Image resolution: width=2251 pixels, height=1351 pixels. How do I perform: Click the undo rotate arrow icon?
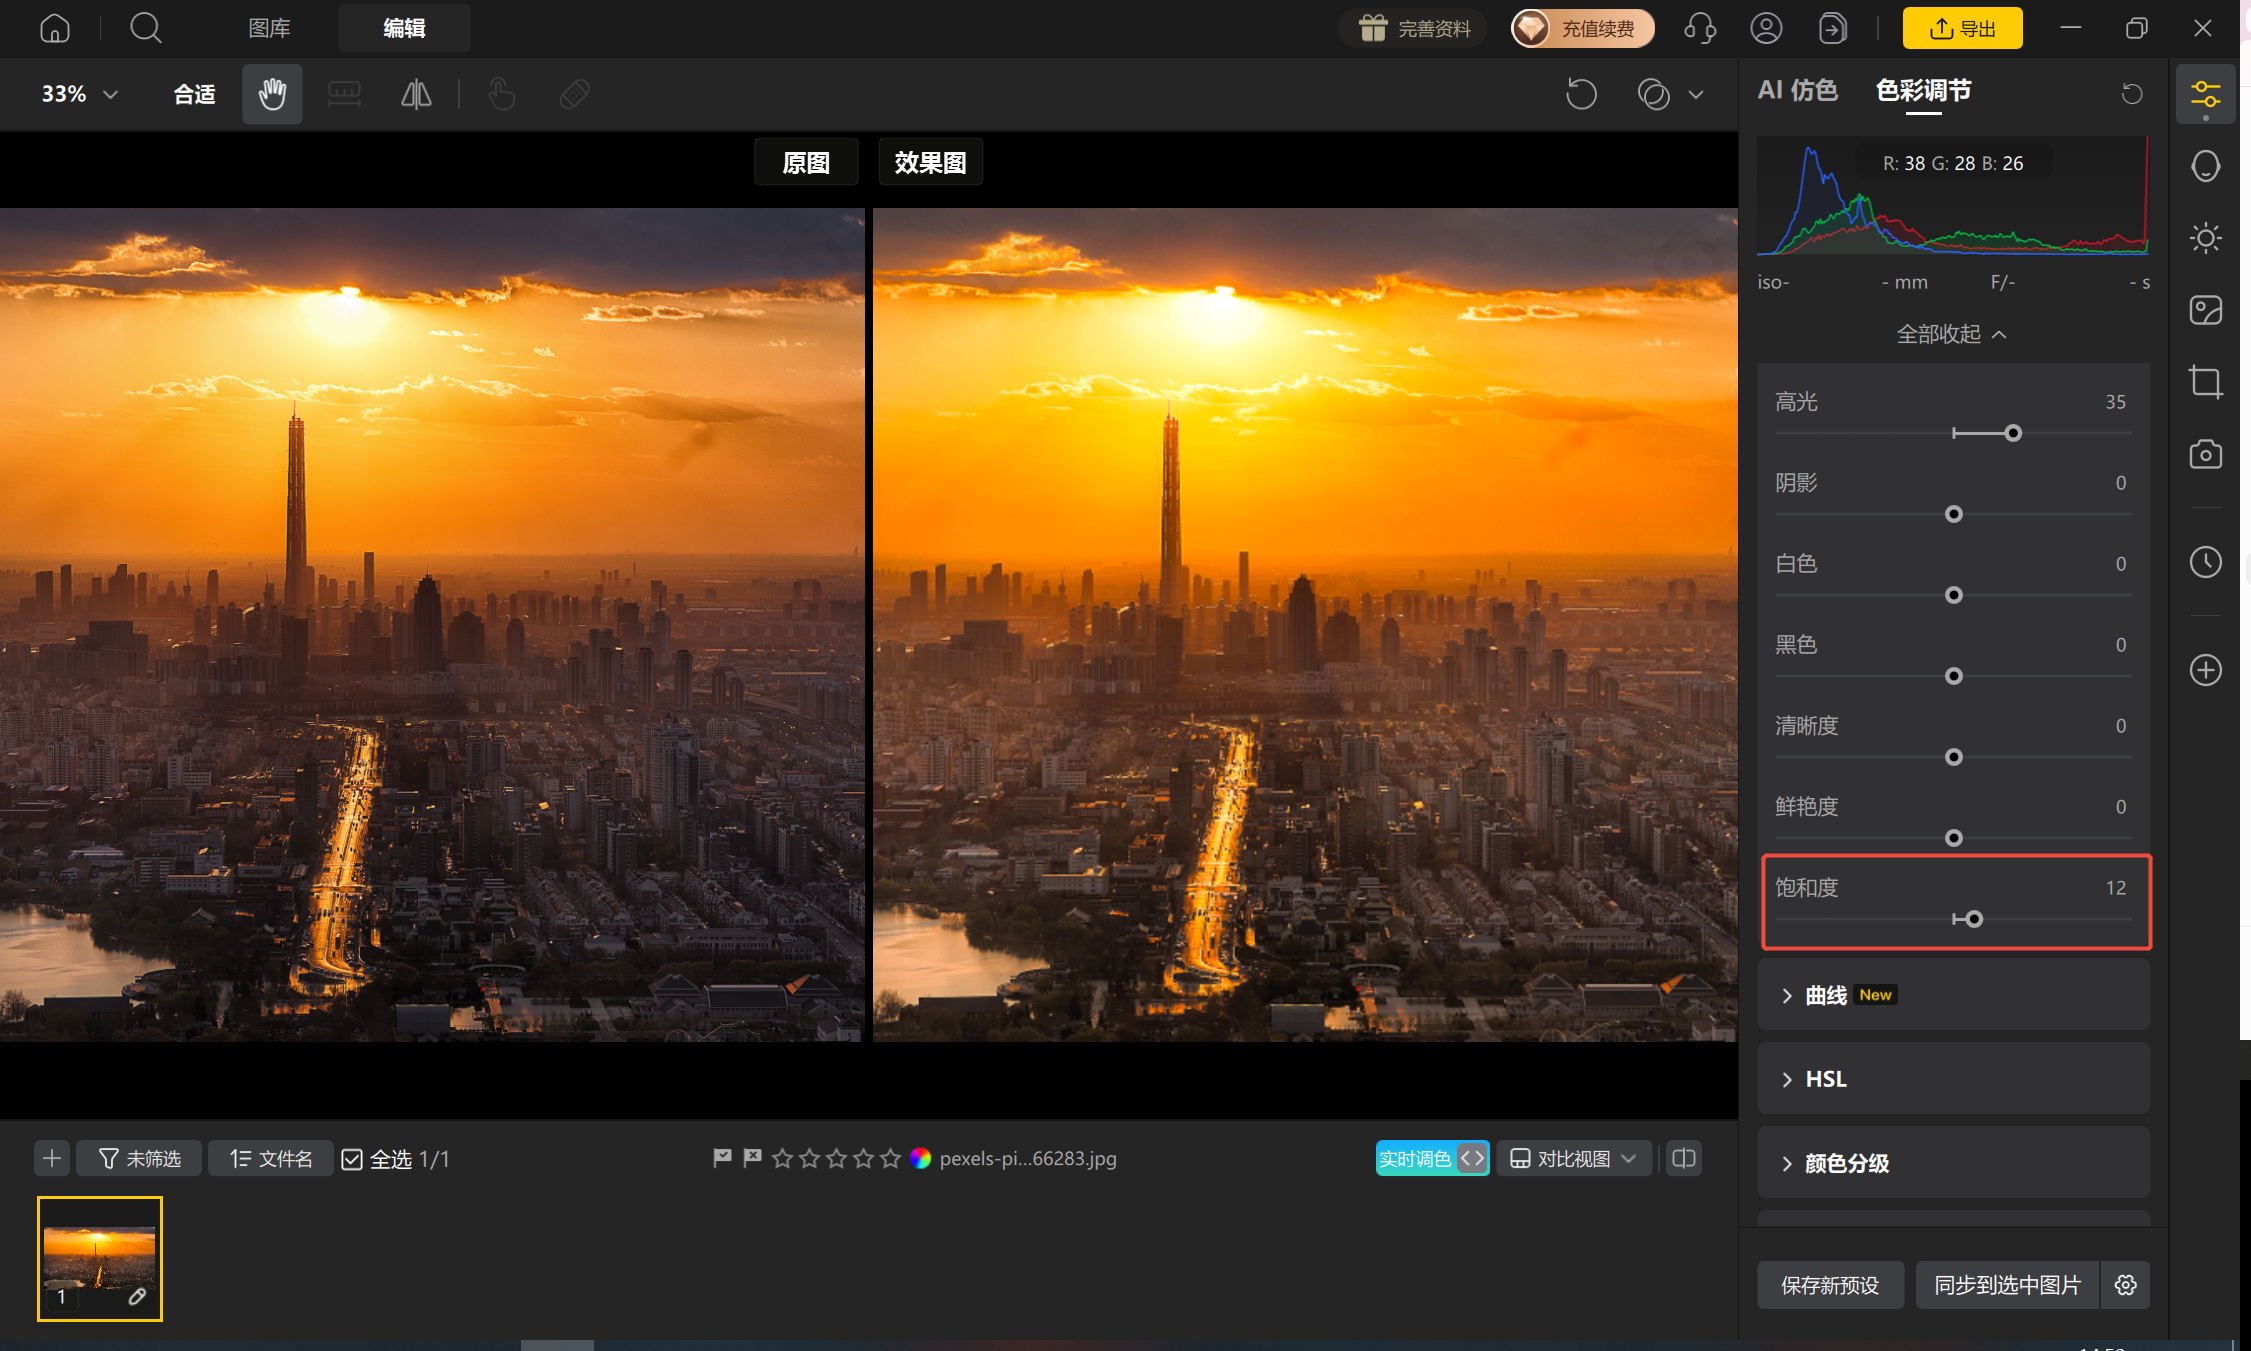tap(1581, 94)
